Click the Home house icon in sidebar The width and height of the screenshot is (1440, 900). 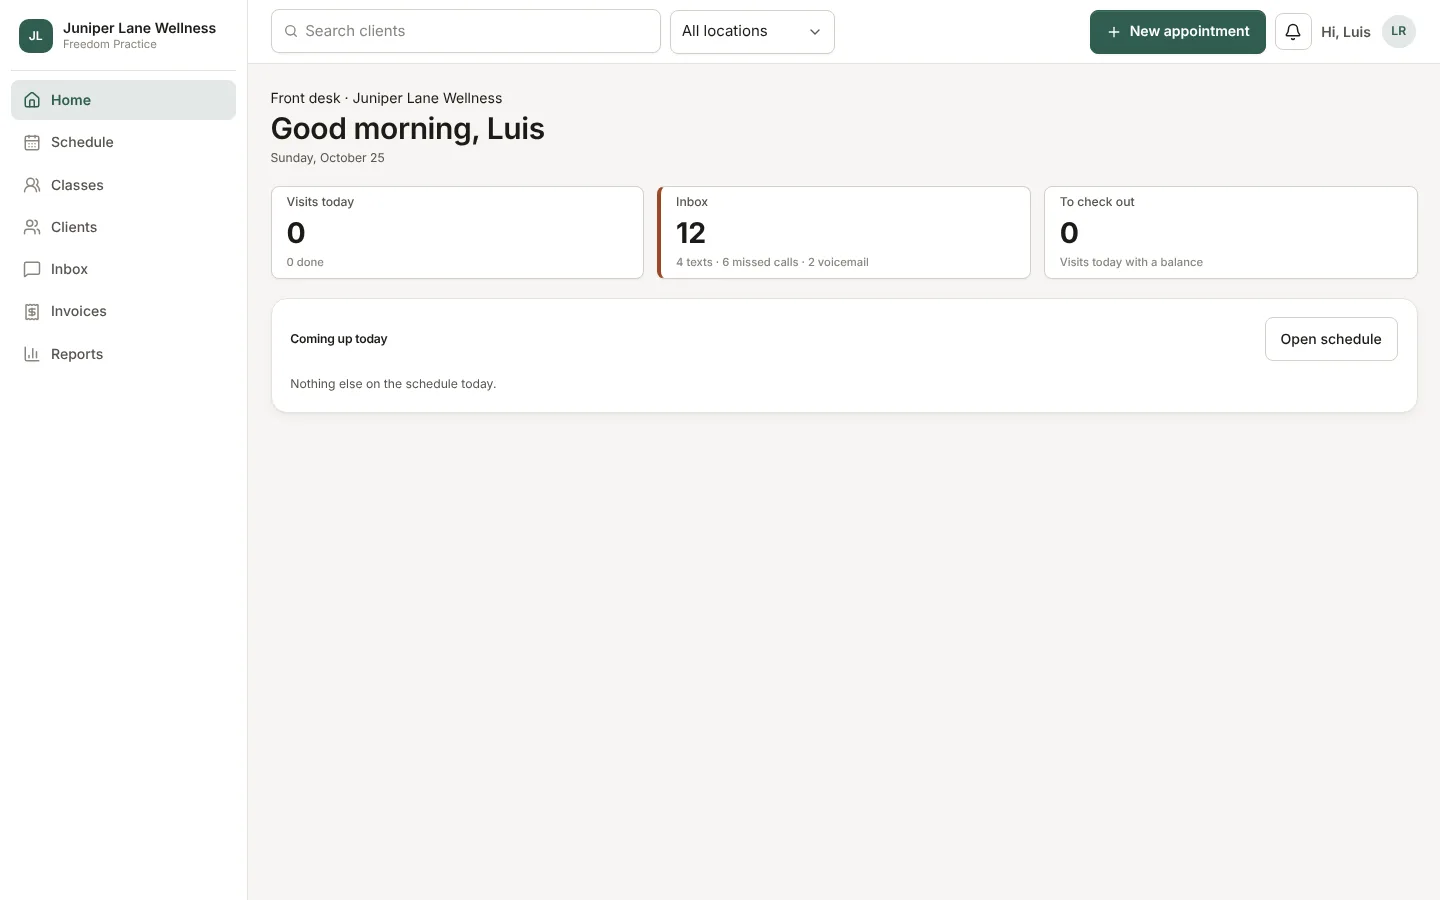(x=32, y=100)
